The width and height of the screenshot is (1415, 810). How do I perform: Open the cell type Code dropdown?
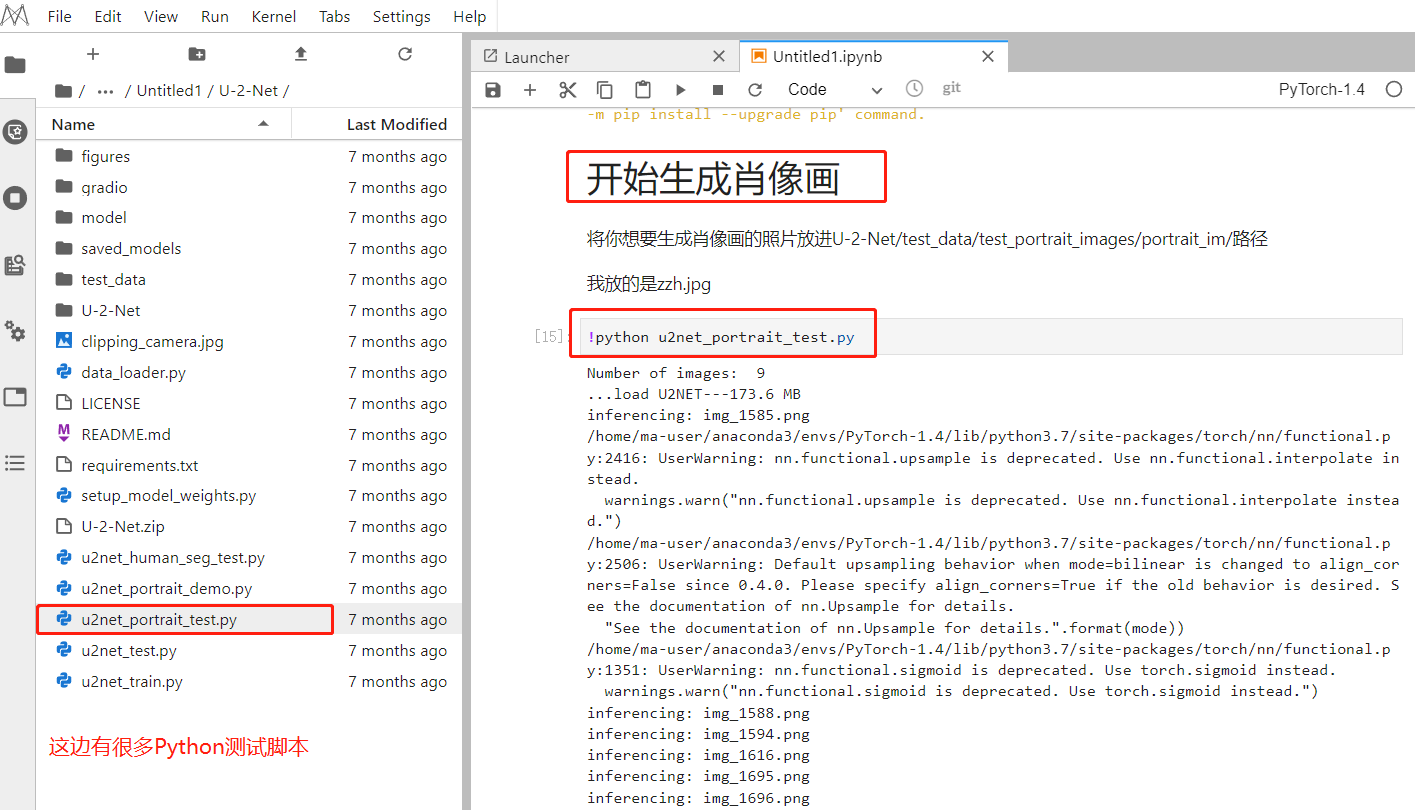[835, 90]
